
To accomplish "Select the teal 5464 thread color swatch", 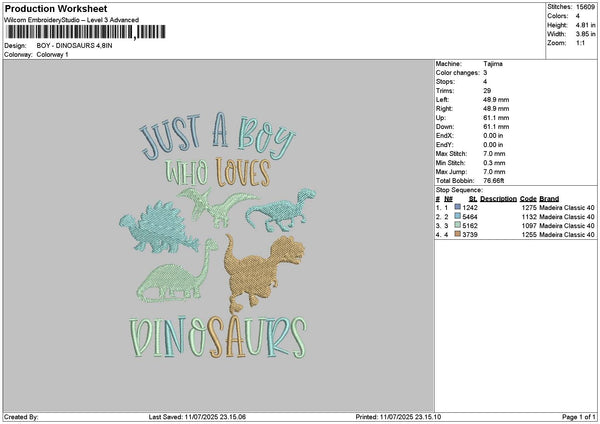I will (x=458, y=217).
